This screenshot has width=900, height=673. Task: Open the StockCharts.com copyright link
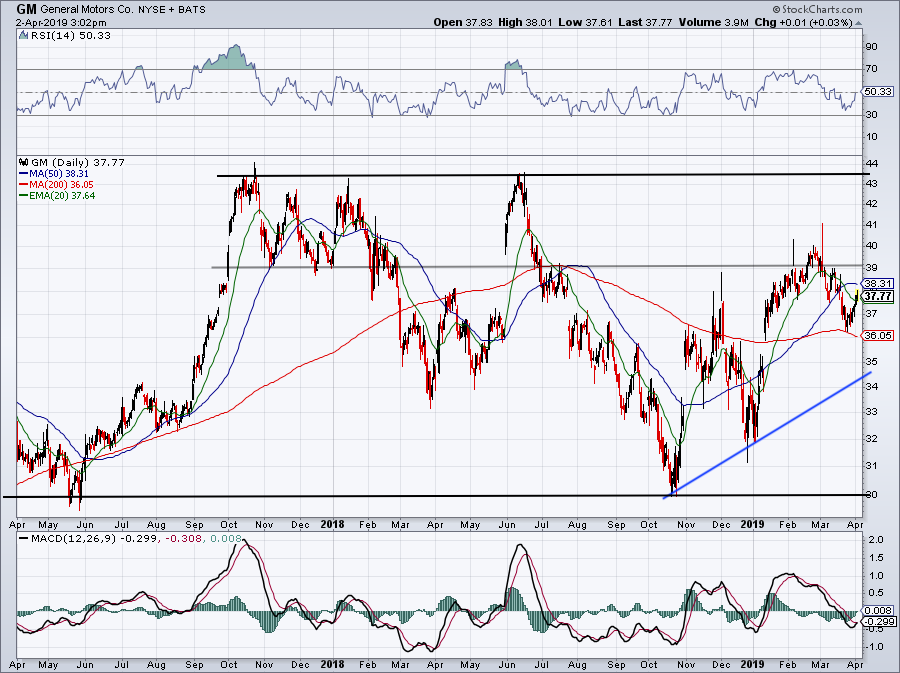click(x=817, y=9)
